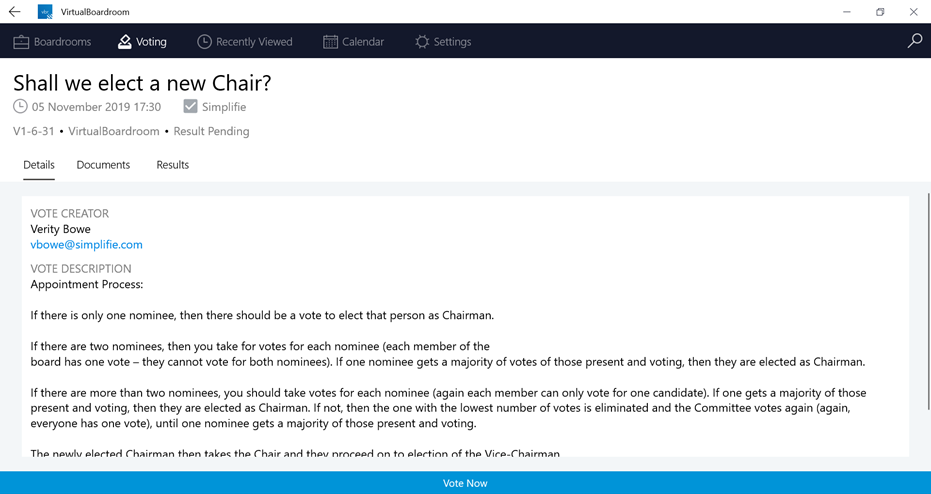The image size is (931, 494).
Task: Click the Vote Now button
Action: (466, 483)
